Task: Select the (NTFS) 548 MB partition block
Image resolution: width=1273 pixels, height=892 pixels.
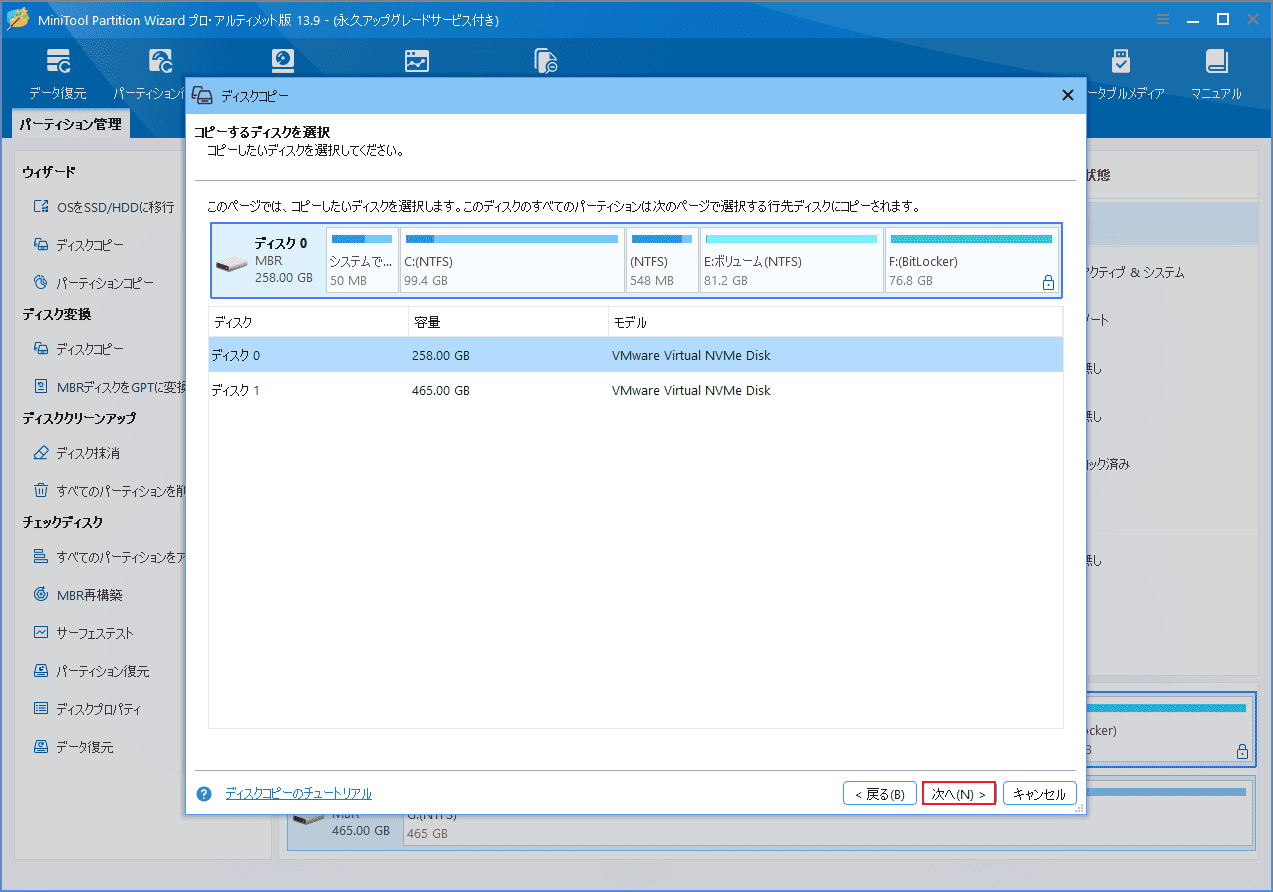Action: [662, 260]
